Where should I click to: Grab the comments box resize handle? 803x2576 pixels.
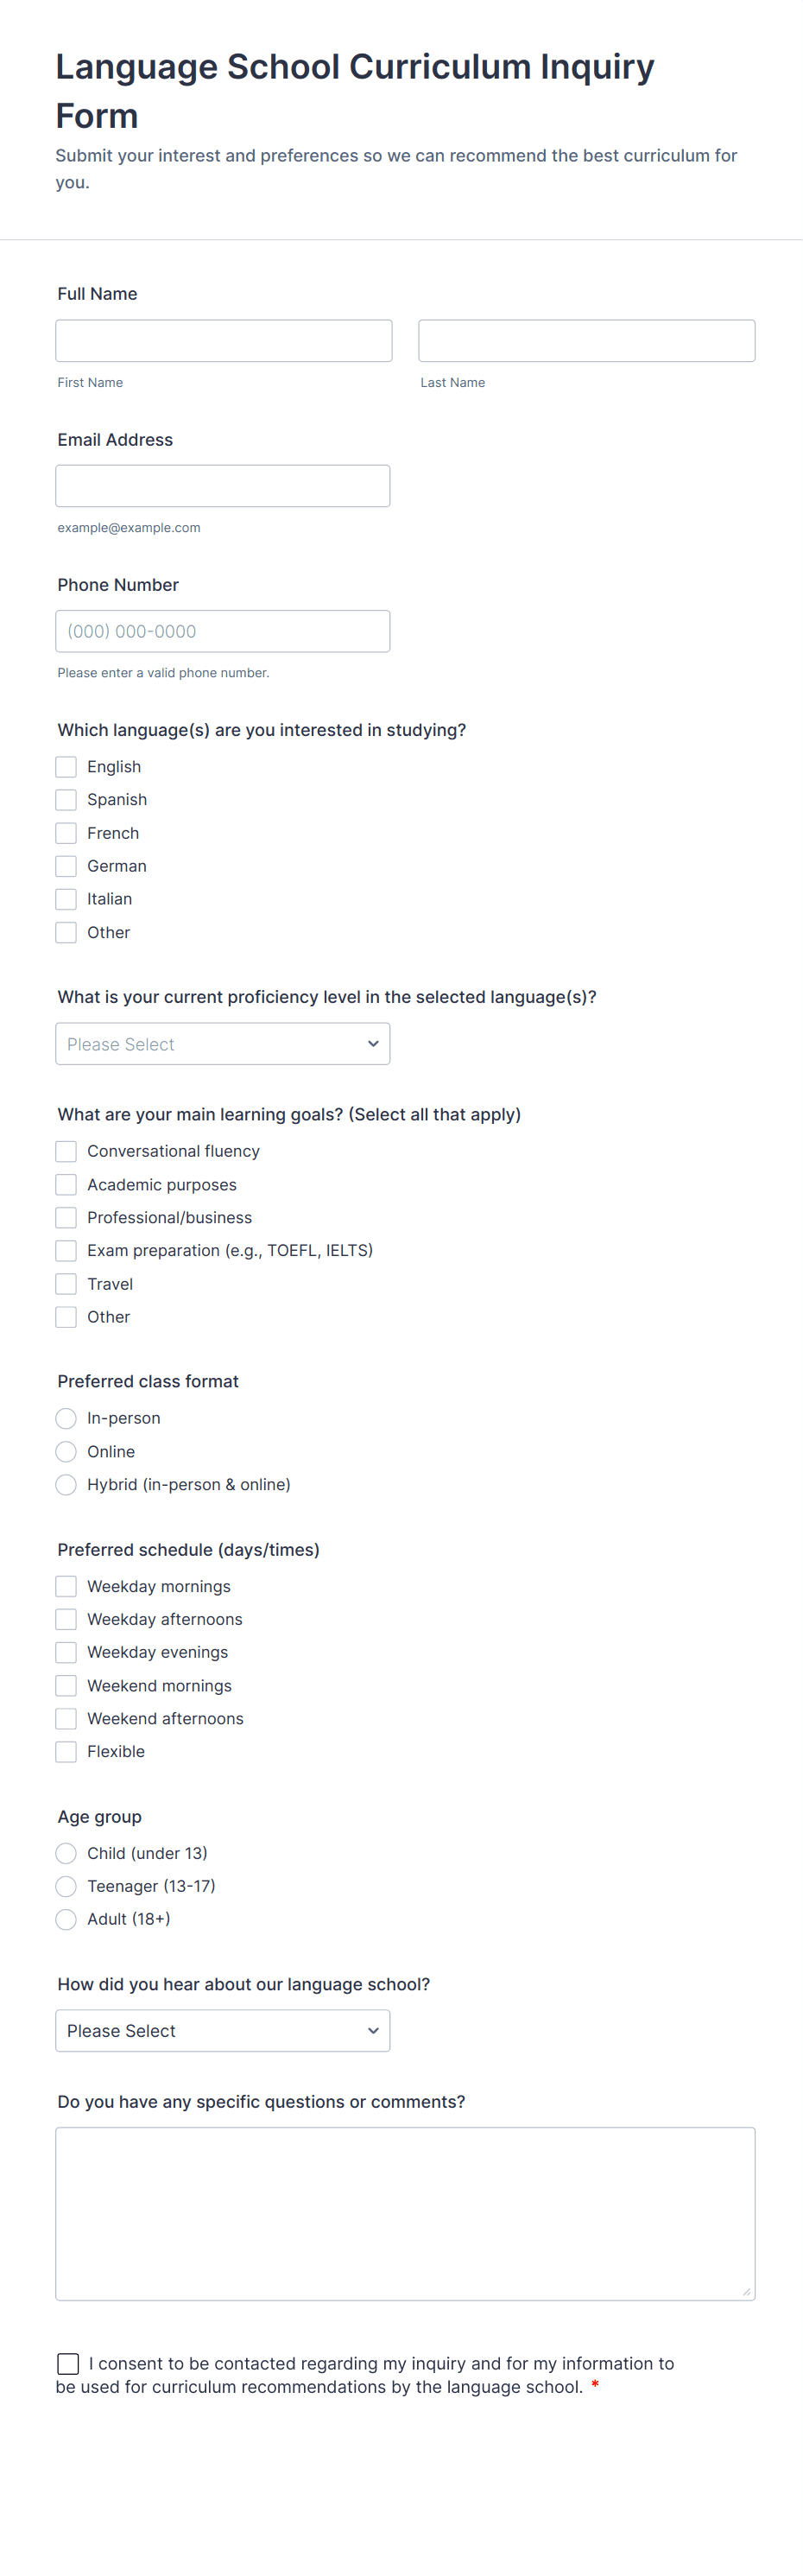pos(746,2292)
